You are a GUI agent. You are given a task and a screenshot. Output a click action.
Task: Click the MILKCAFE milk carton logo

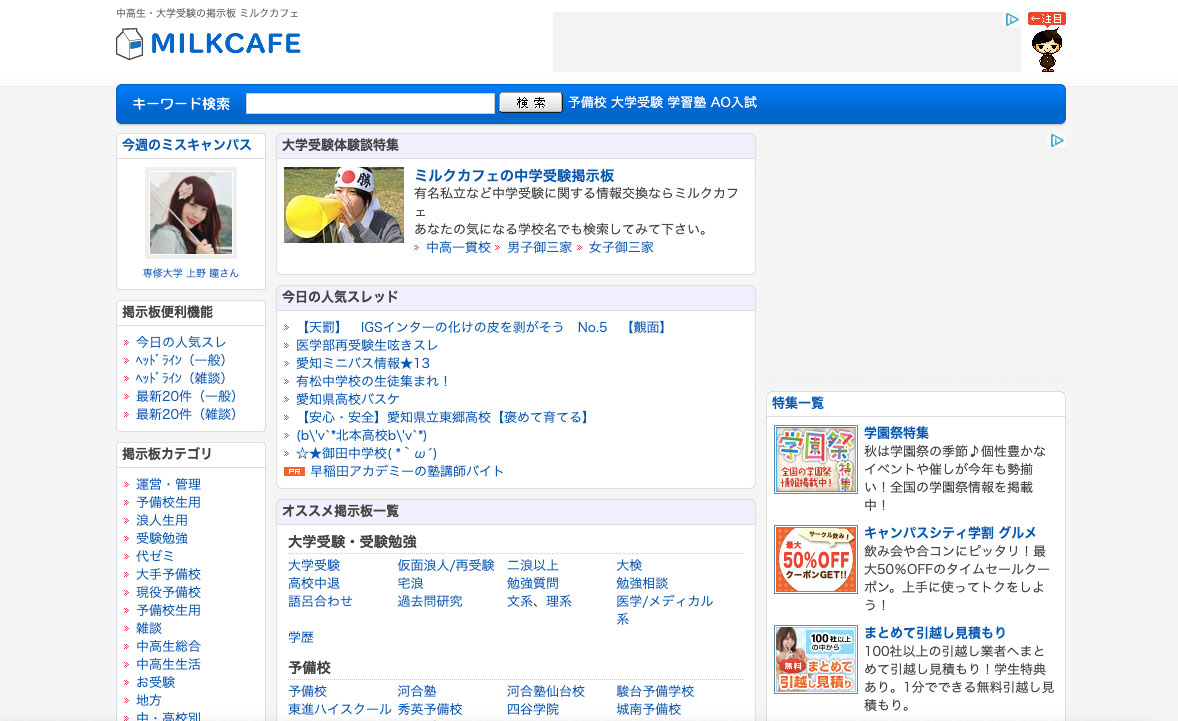click(208, 44)
